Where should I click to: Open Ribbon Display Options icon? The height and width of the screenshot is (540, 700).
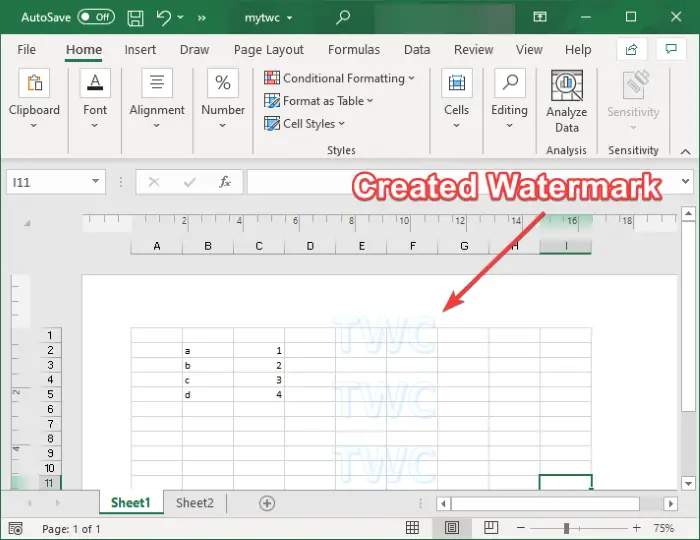pos(540,17)
